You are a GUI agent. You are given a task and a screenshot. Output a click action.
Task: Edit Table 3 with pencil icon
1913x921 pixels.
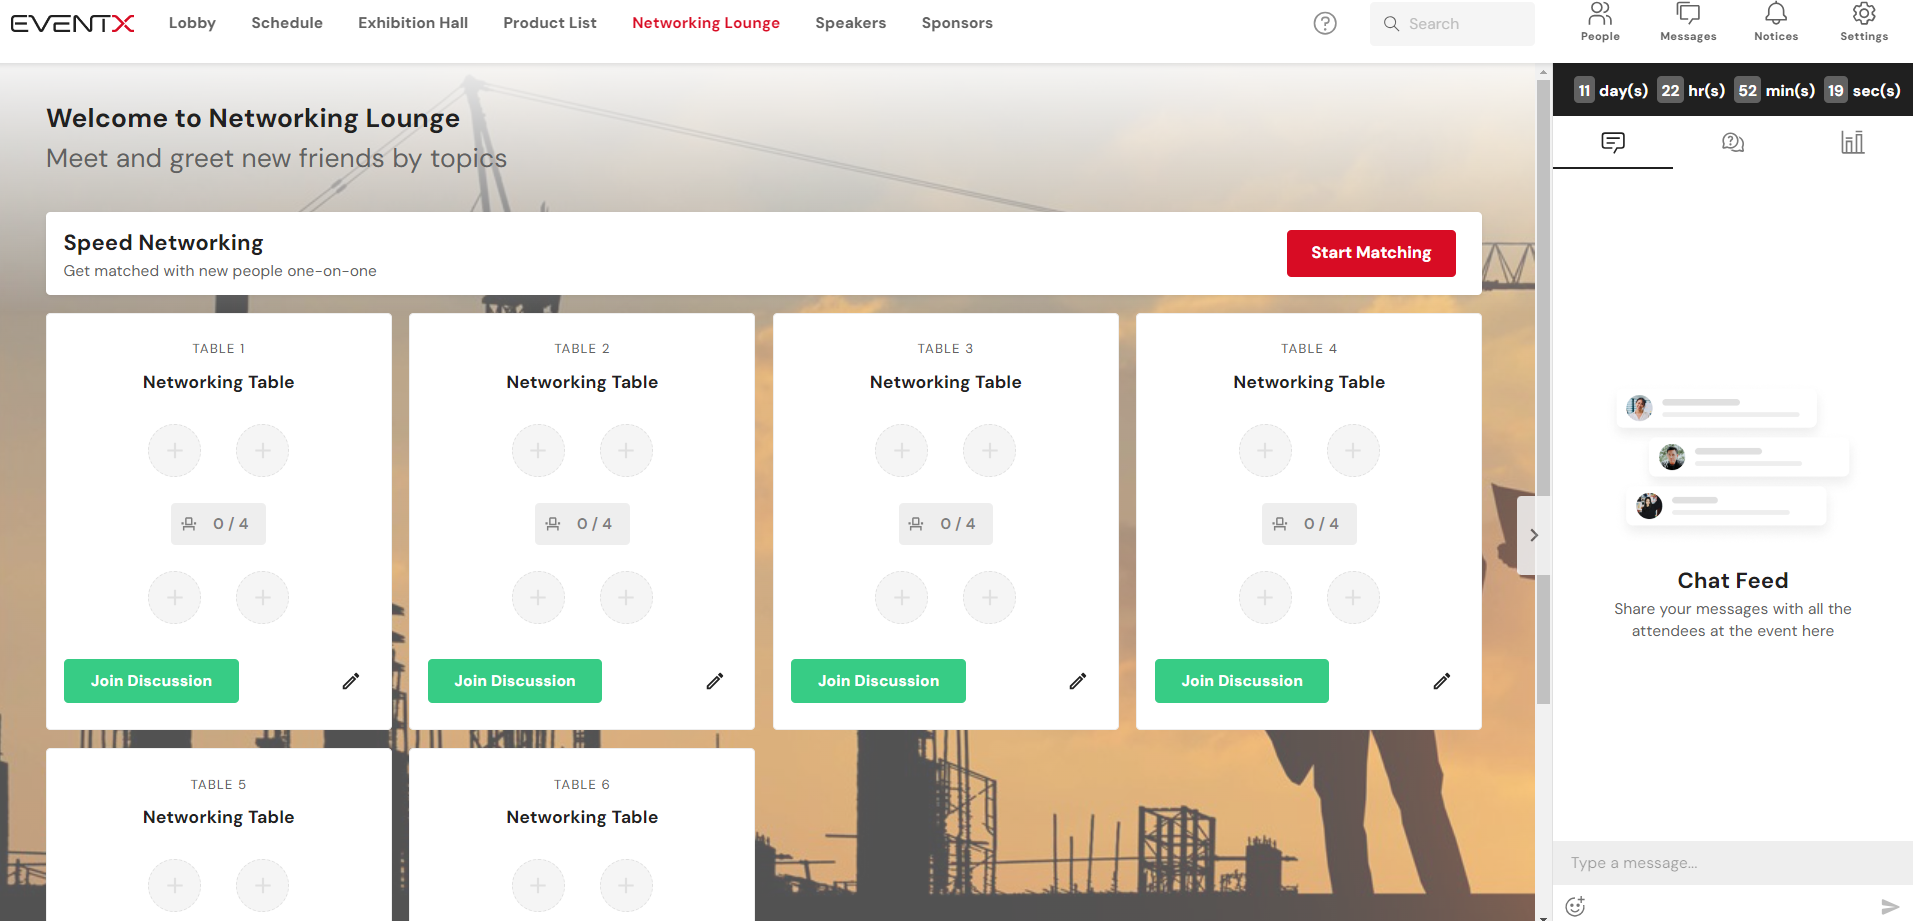pos(1078,681)
